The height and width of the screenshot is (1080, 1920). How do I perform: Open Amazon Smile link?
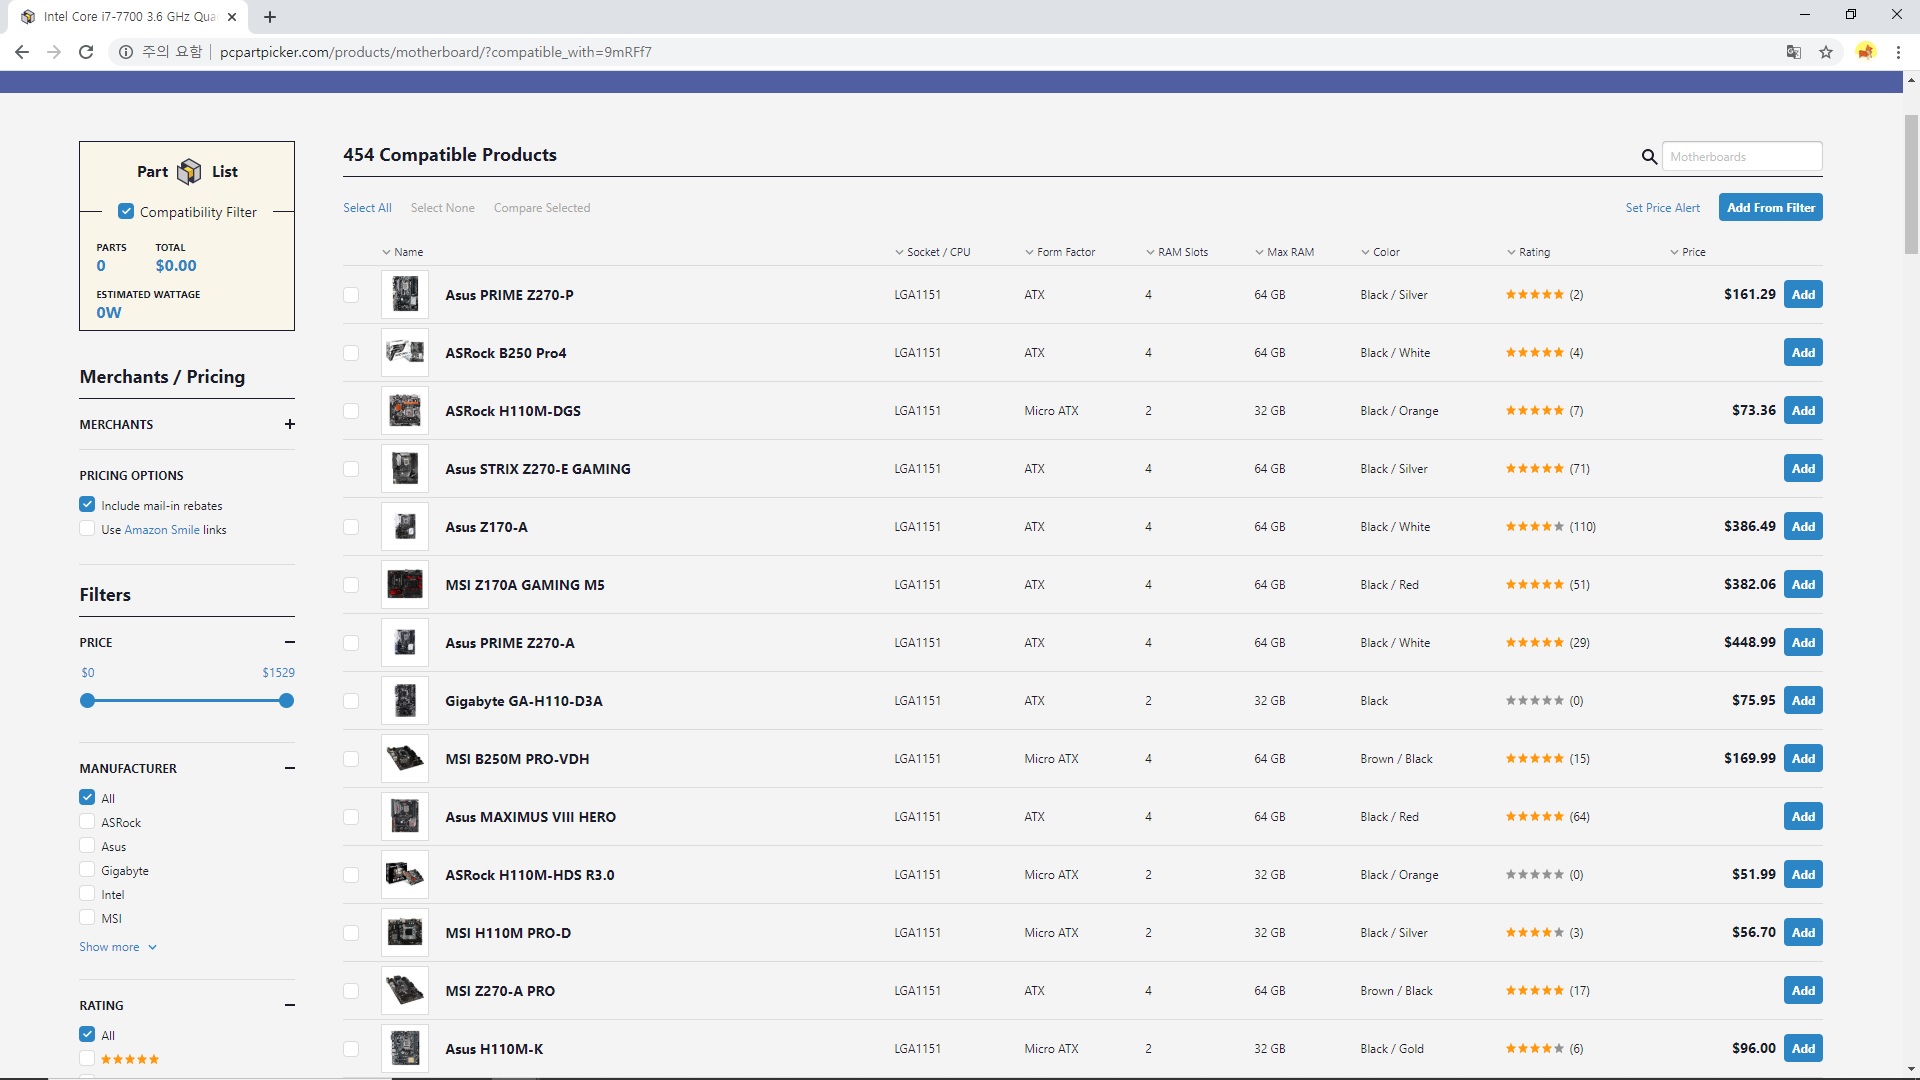[162, 530]
